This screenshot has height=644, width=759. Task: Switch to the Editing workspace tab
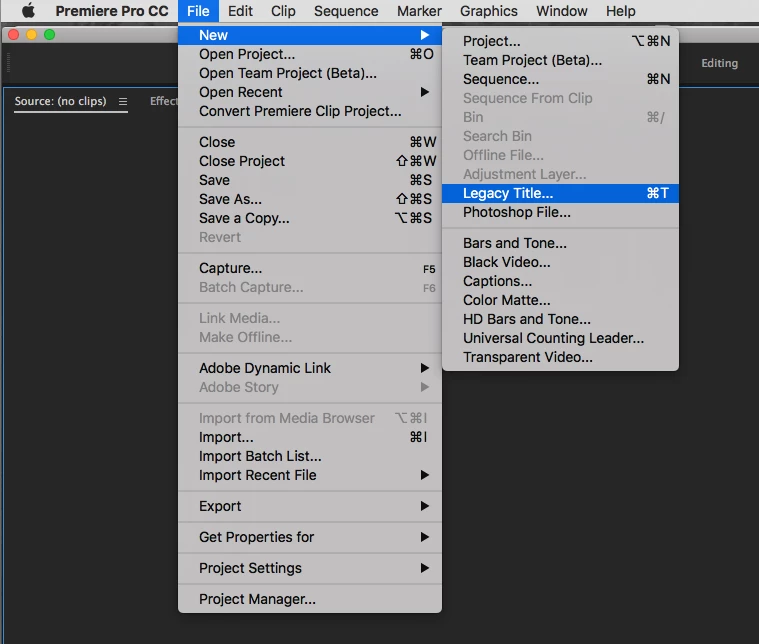719,63
